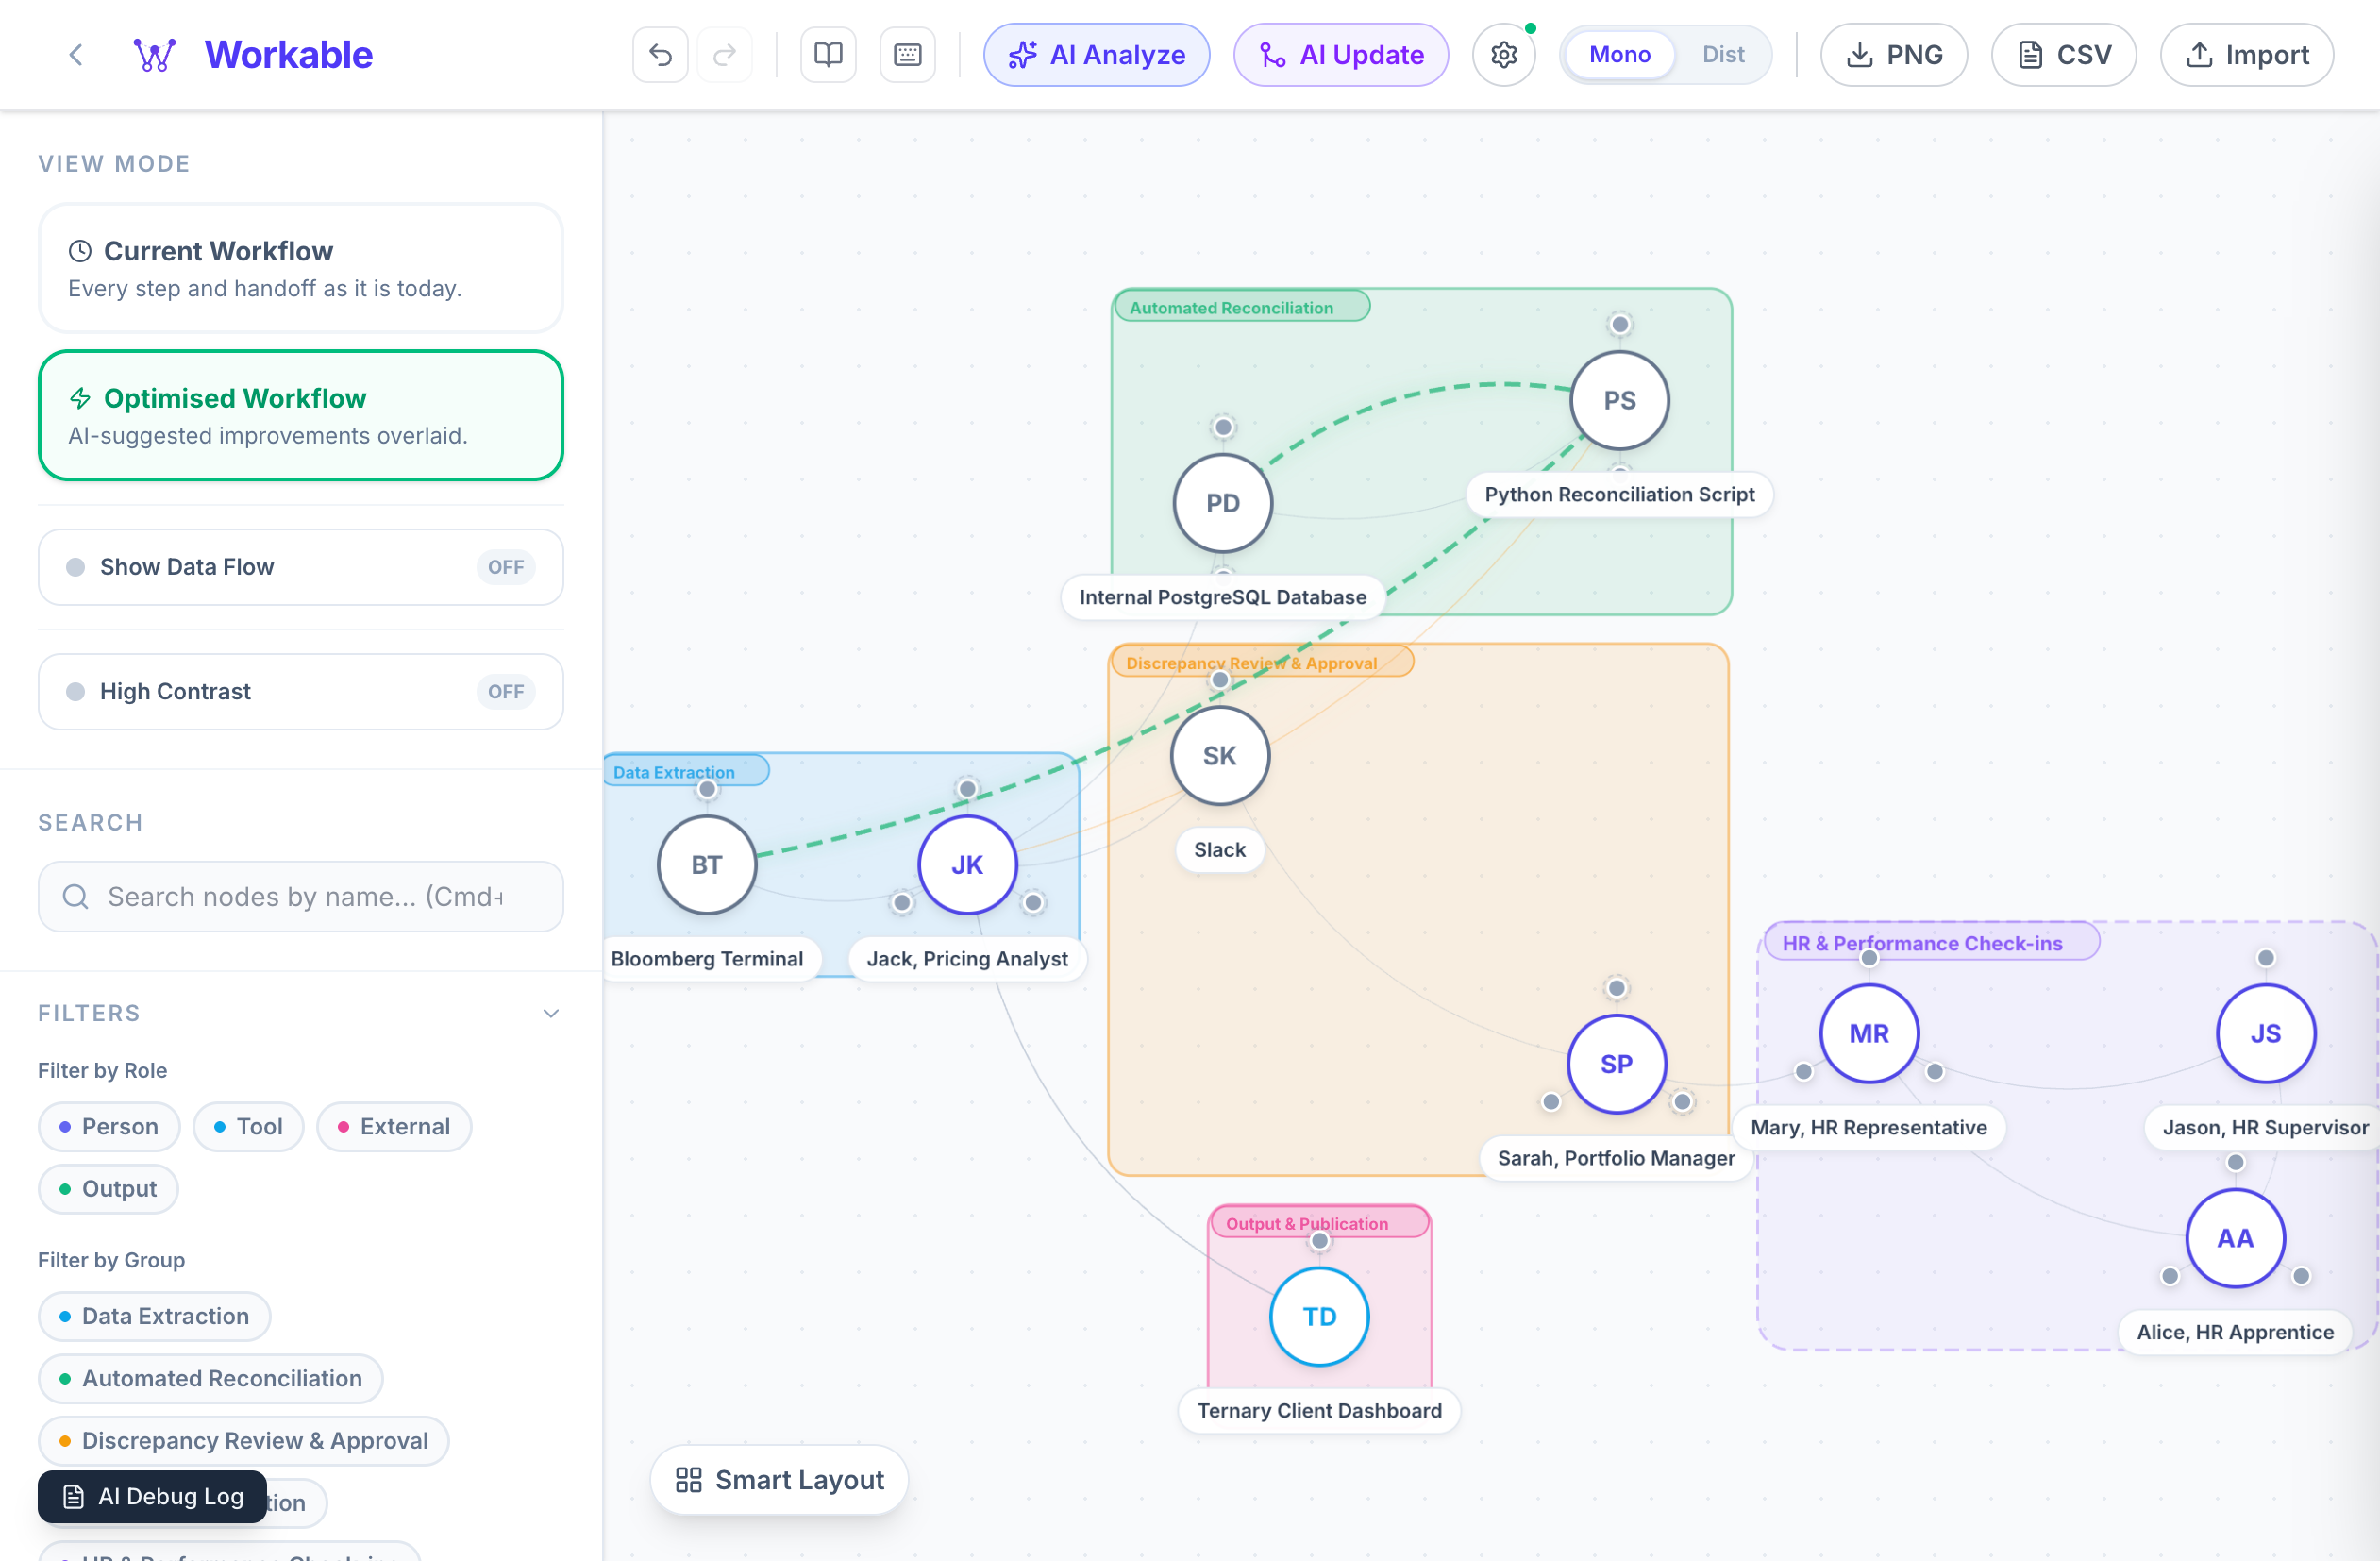Filter by the External role chip
The width and height of the screenshot is (2380, 1561).
394,1126
